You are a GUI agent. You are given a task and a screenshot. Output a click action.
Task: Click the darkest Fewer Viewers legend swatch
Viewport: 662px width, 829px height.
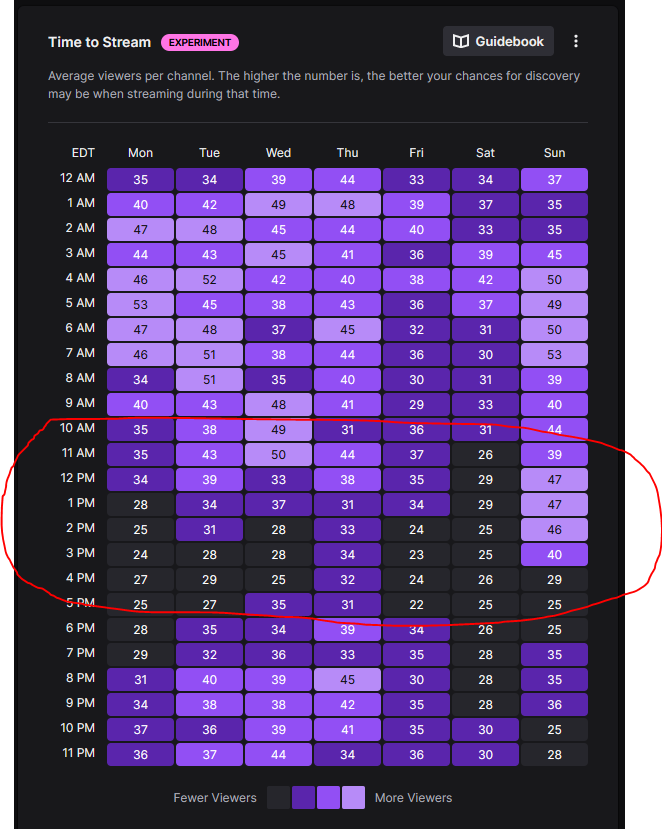[x=278, y=797]
